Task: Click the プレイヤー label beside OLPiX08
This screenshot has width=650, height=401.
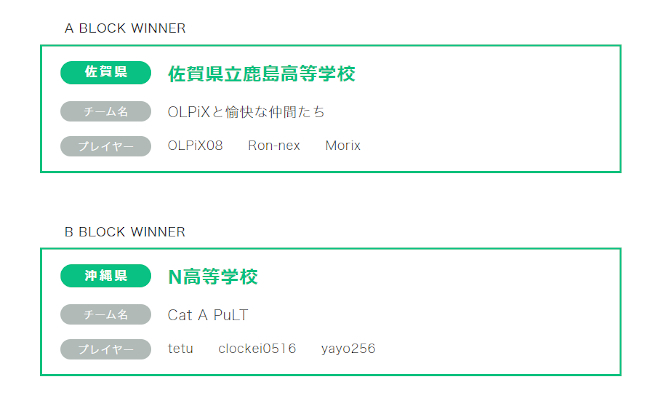Action: tap(105, 146)
